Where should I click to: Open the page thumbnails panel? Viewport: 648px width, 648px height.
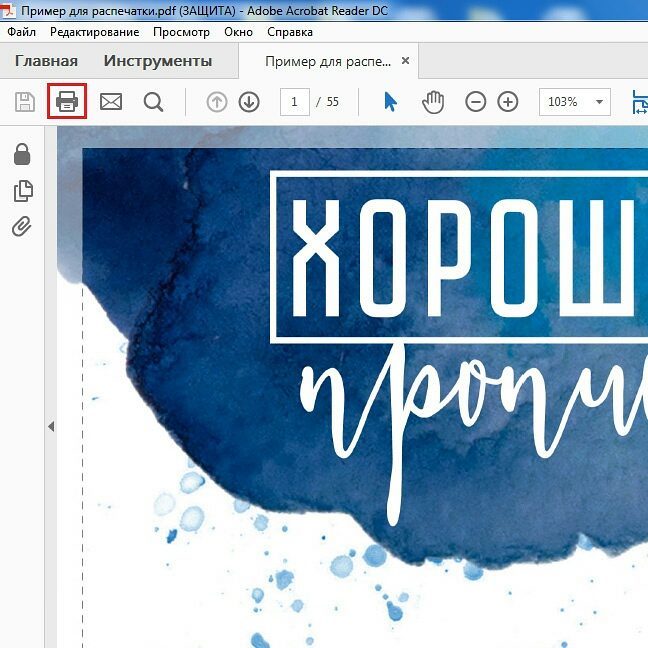point(23,191)
